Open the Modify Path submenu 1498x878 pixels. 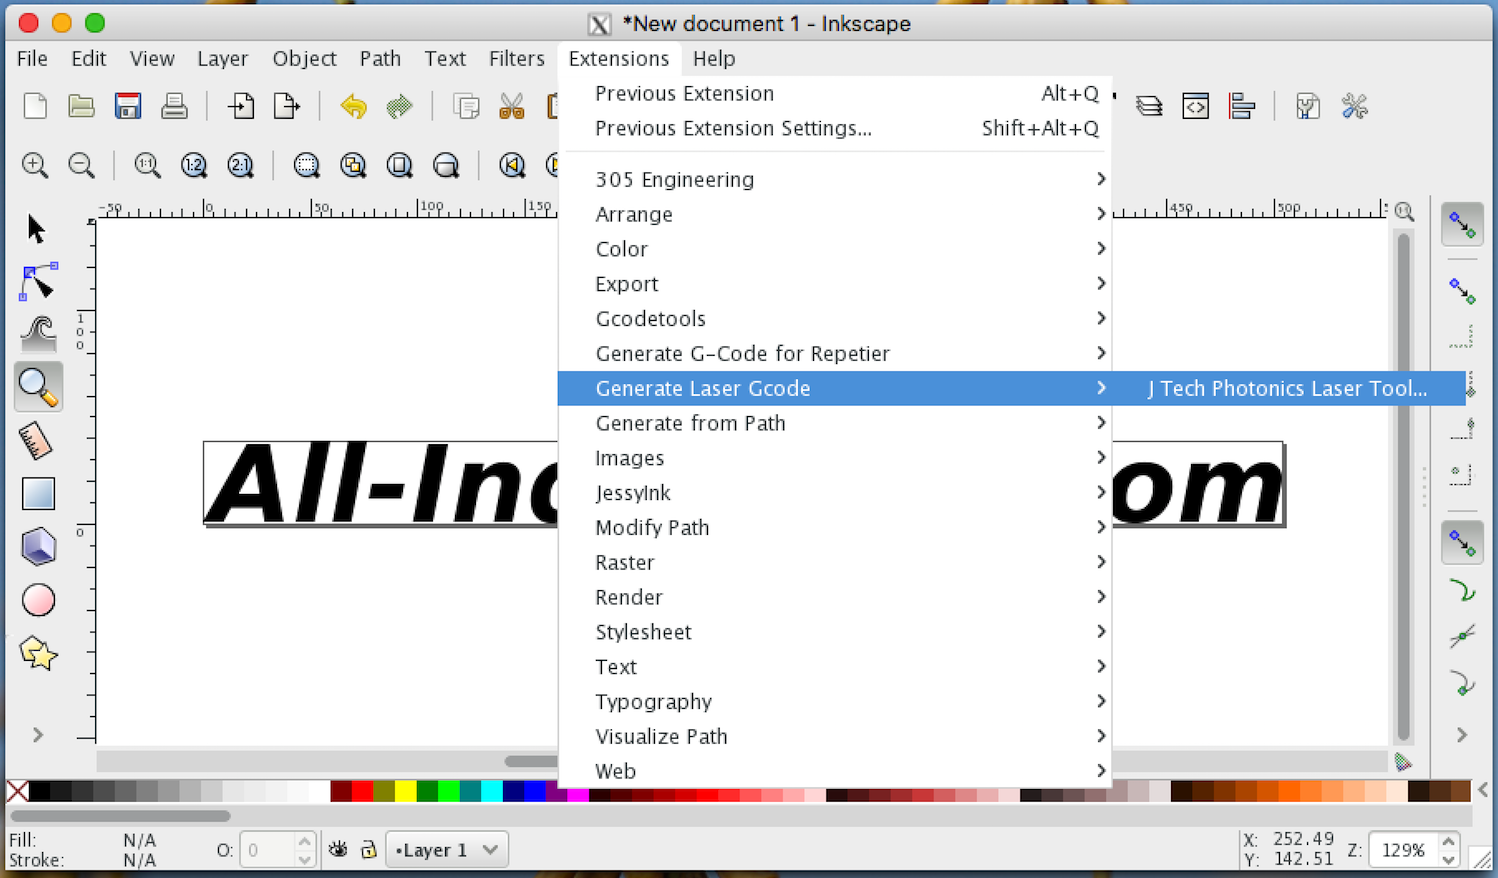(652, 528)
